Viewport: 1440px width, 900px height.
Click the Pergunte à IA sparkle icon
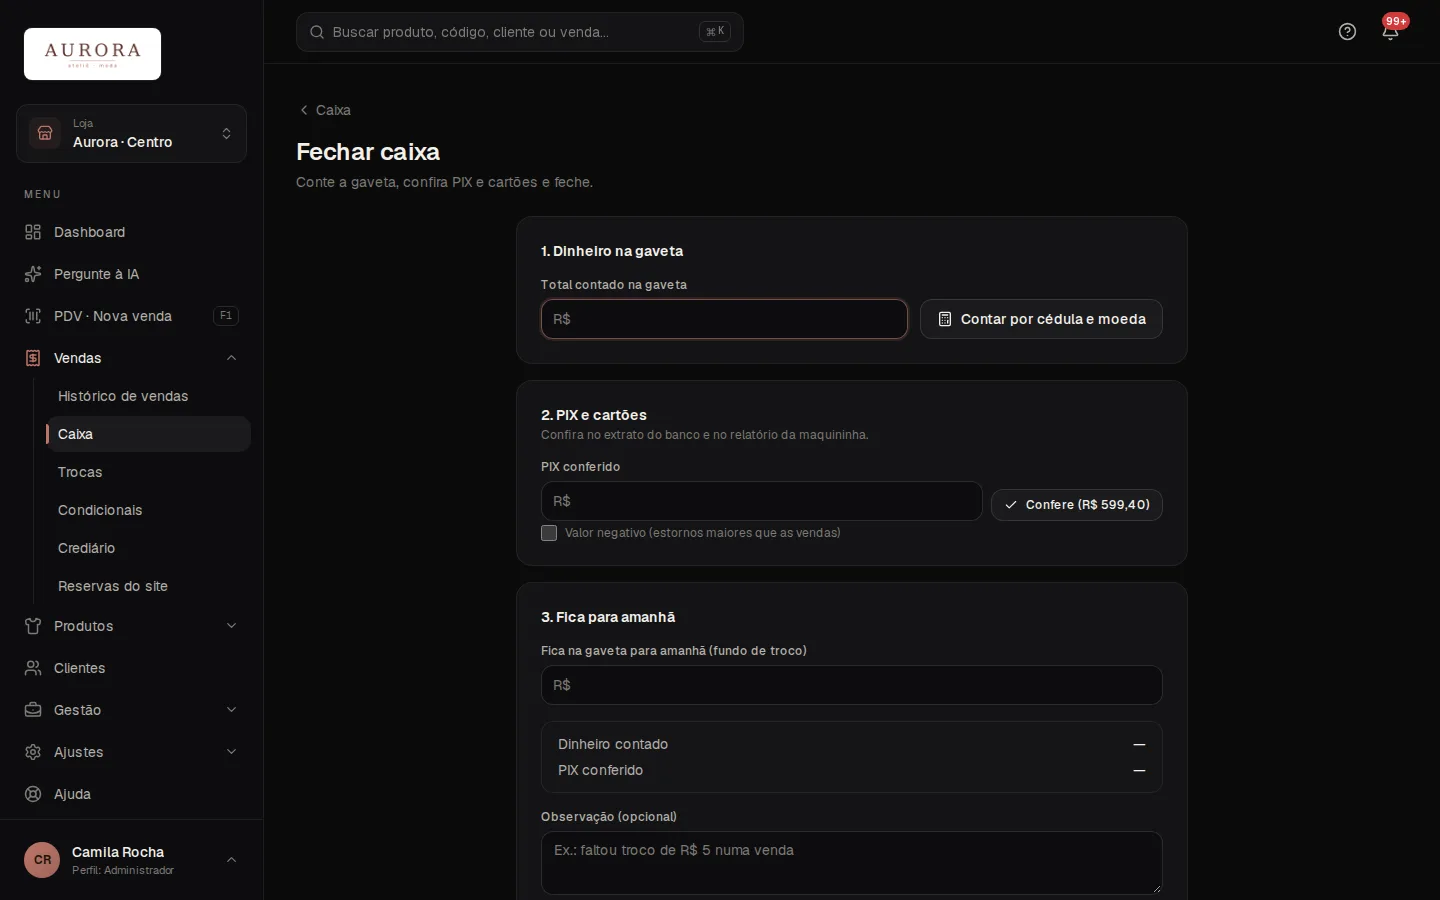(33, 274)
